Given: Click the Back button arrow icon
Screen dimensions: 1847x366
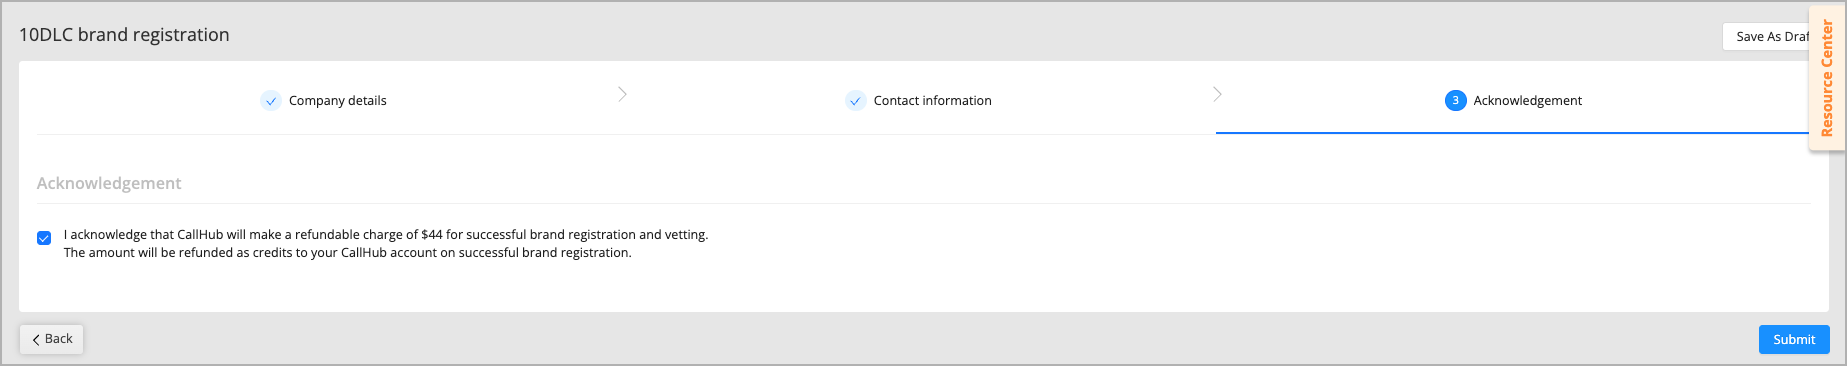Looking at the screenshot, I should 36,340.
